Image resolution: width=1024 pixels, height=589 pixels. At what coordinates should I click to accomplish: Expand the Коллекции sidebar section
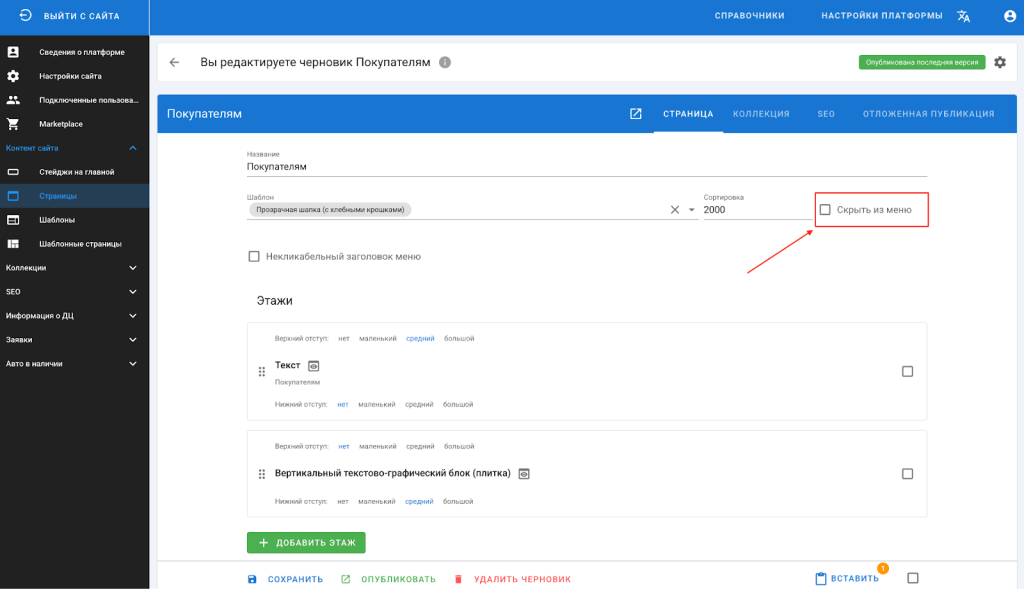pos(133,268)
